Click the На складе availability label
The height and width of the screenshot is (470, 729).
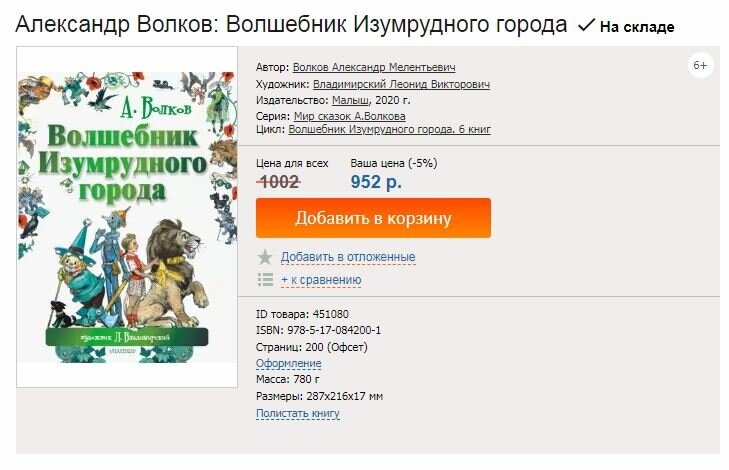[637, 26]
